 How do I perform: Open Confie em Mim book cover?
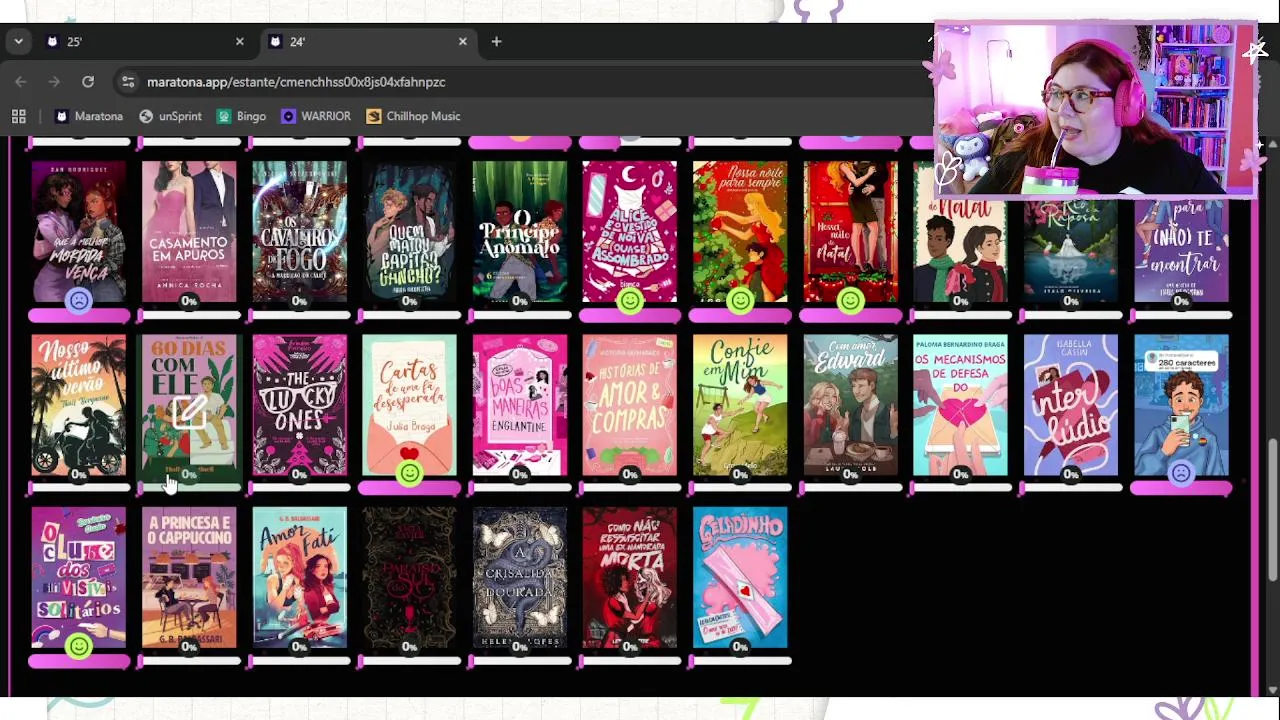740,405
